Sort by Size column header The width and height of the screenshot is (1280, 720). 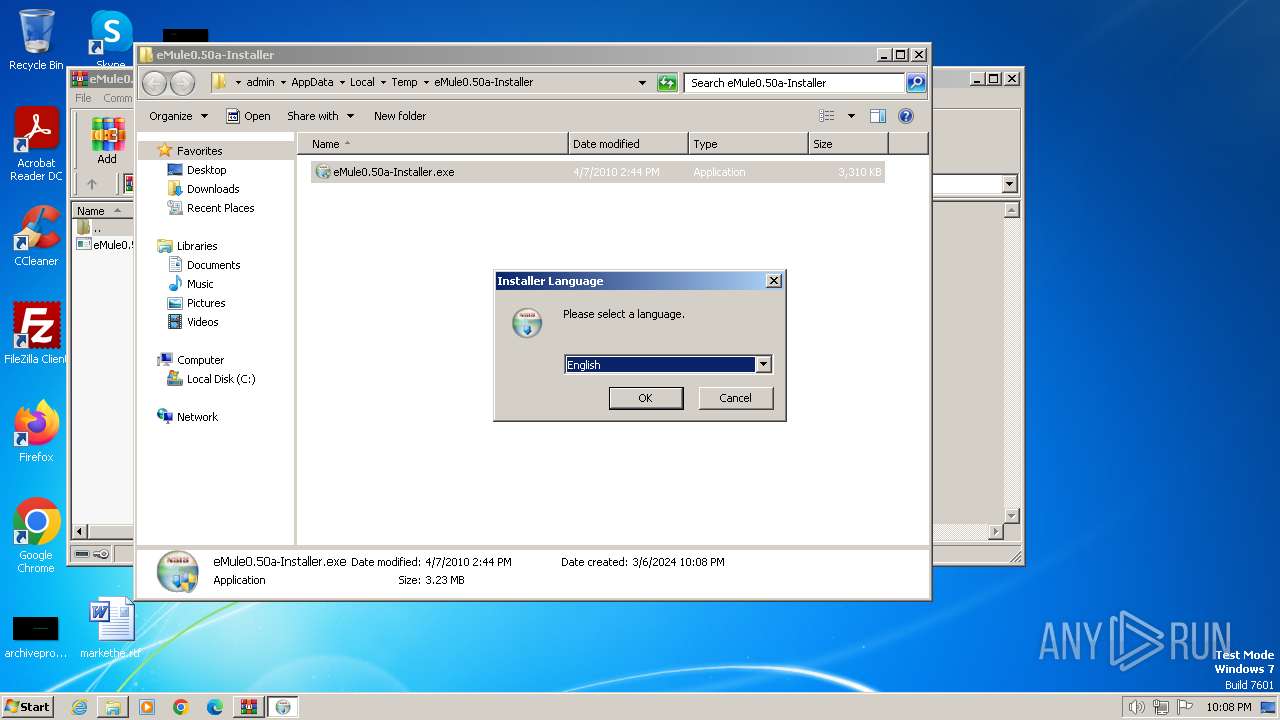pos(848,144)
